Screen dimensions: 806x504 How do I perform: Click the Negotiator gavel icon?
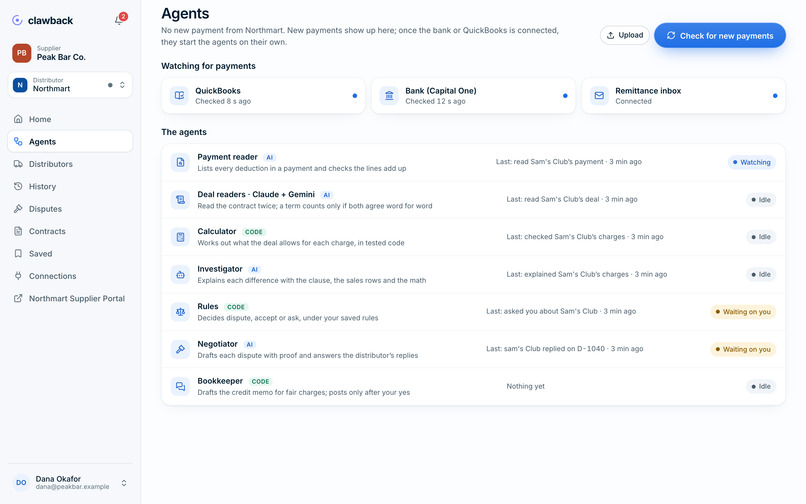pos(180,349)
